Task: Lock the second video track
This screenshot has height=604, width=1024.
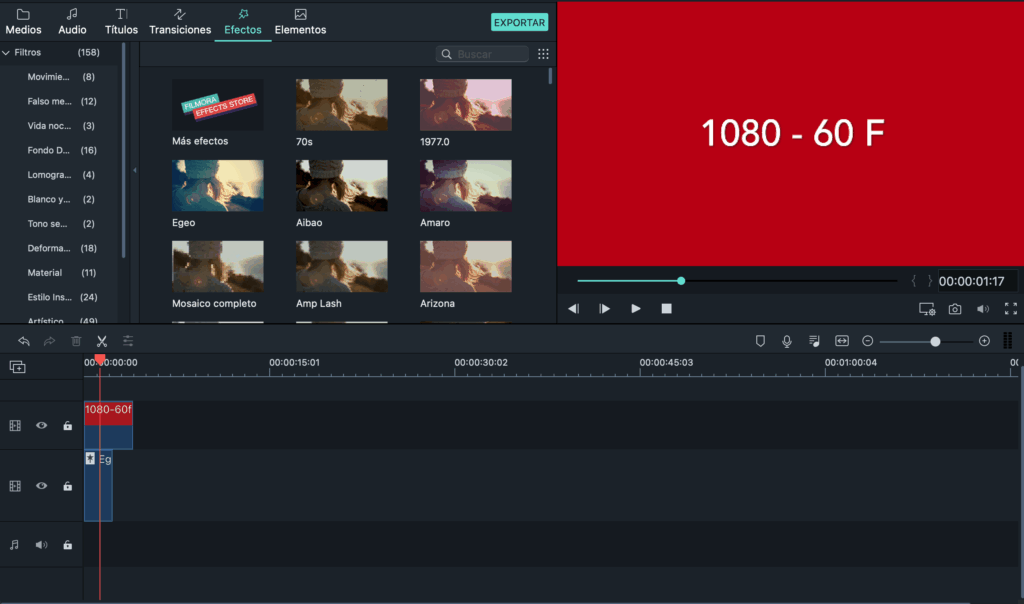Action: 66,485
